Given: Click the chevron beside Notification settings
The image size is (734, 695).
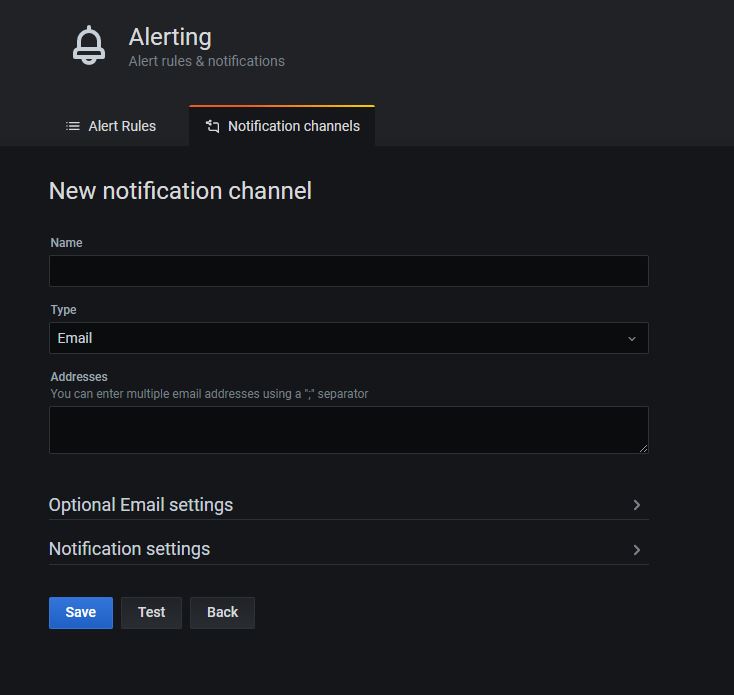Looking at the screenshot, I should click(636, 550).
